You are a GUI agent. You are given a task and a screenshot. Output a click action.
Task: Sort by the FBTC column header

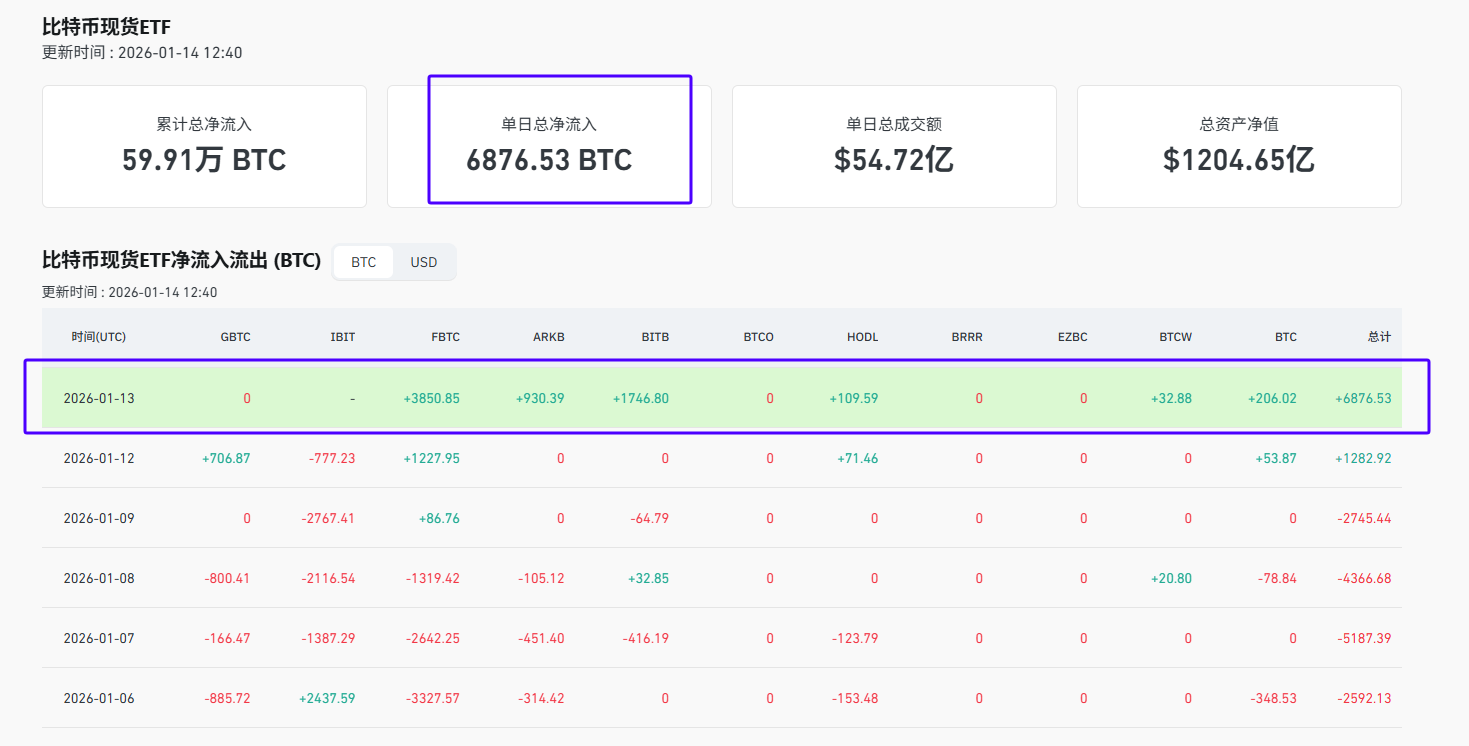pos(445,337)
